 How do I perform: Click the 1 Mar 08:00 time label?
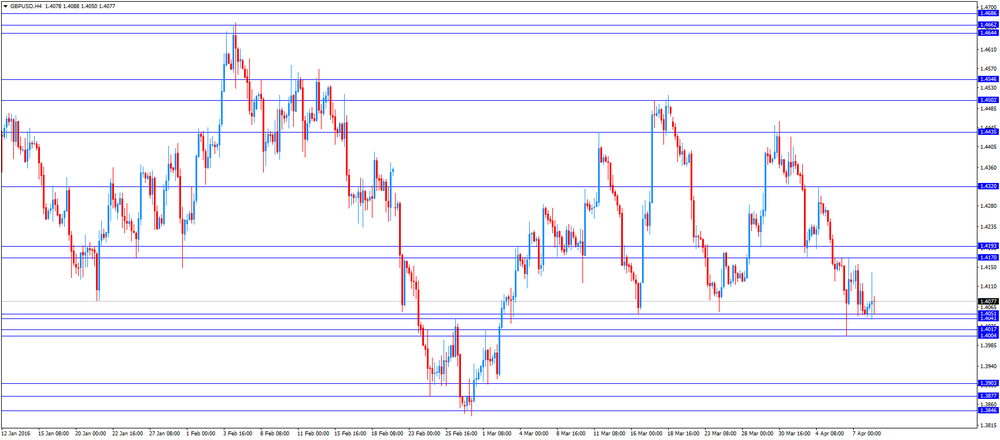pos(497,434)
